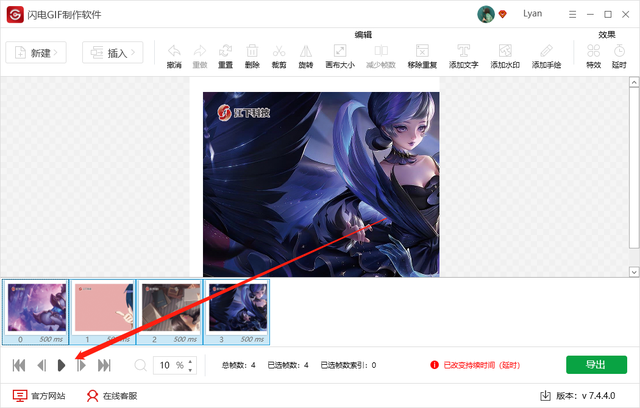Open the 在线客服 online support link

(x=111, y=396)
